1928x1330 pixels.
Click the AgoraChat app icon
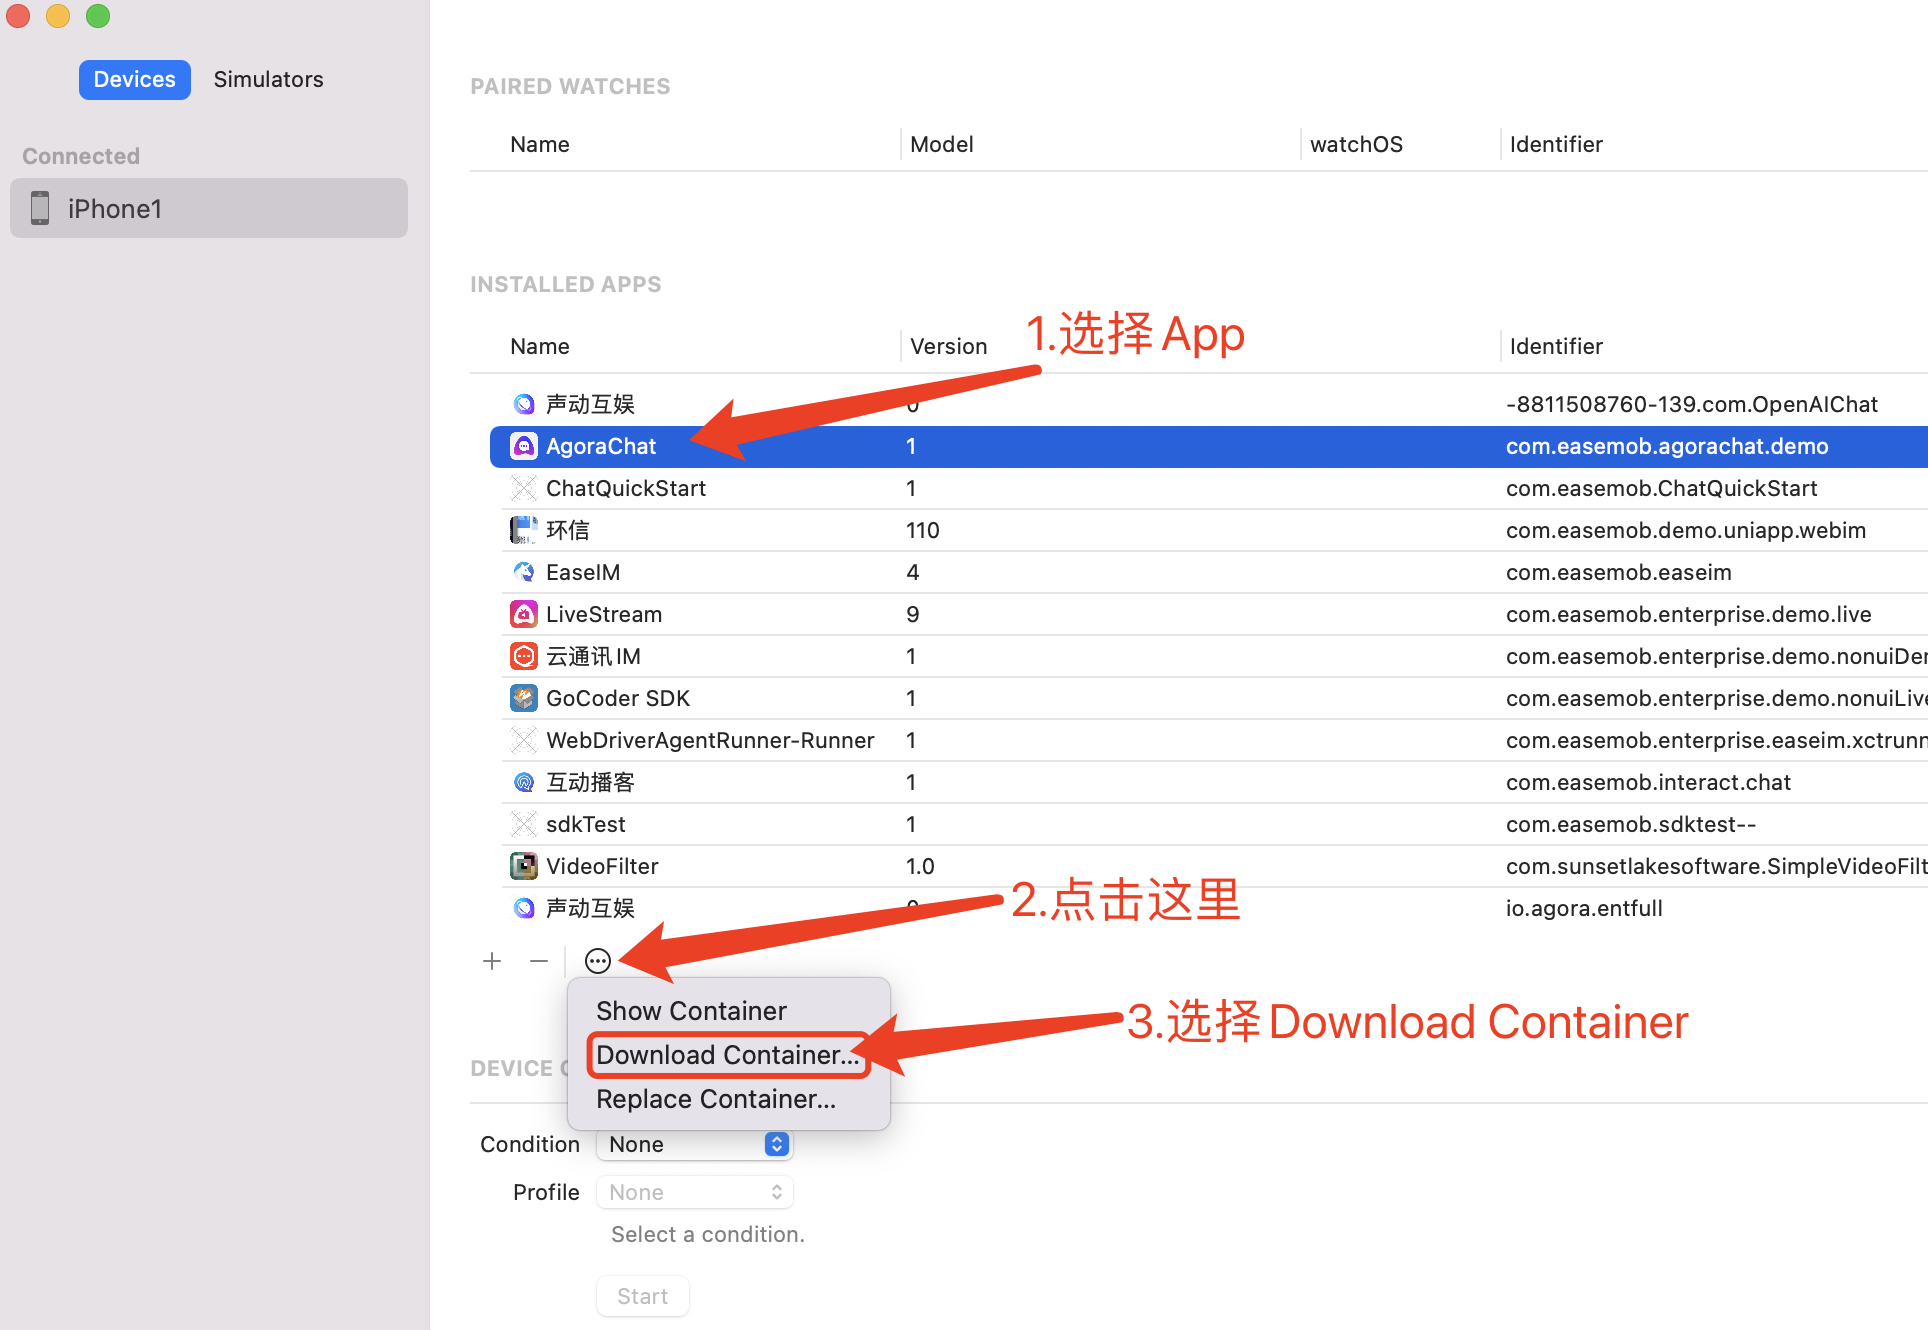pyautogui.click(x=524, y=446)
